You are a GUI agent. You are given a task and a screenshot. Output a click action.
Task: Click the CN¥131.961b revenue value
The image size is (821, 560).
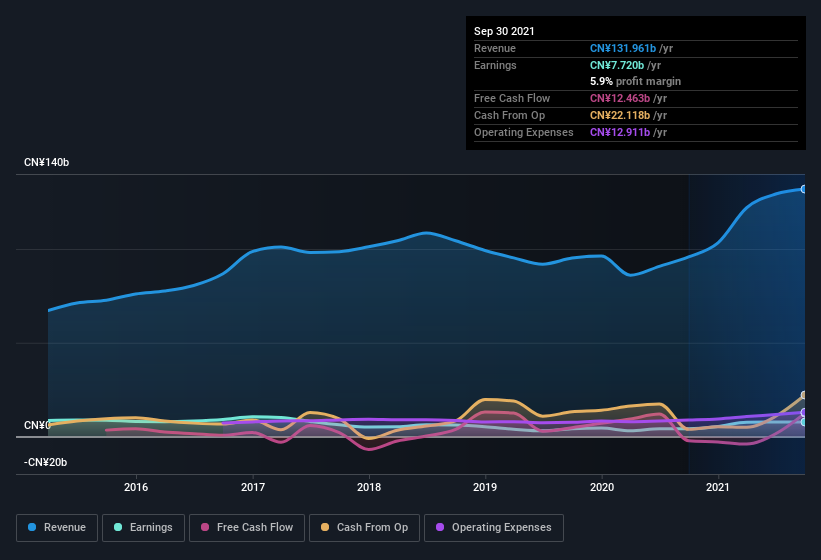click(x=623, y=48)
